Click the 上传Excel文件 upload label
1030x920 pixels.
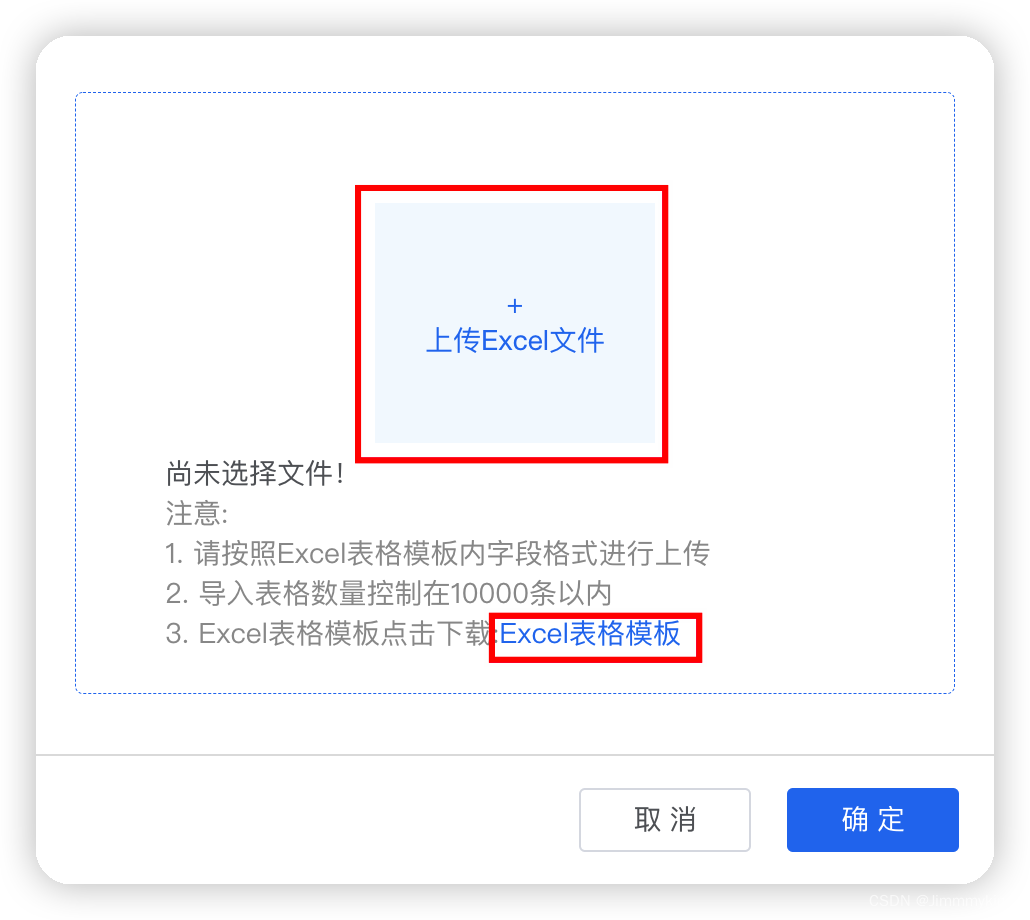click(515, 341)
